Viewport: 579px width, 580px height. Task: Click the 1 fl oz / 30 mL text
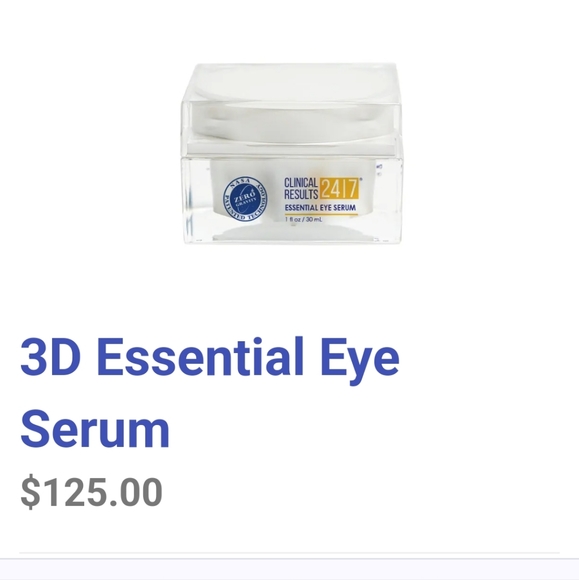304,219
